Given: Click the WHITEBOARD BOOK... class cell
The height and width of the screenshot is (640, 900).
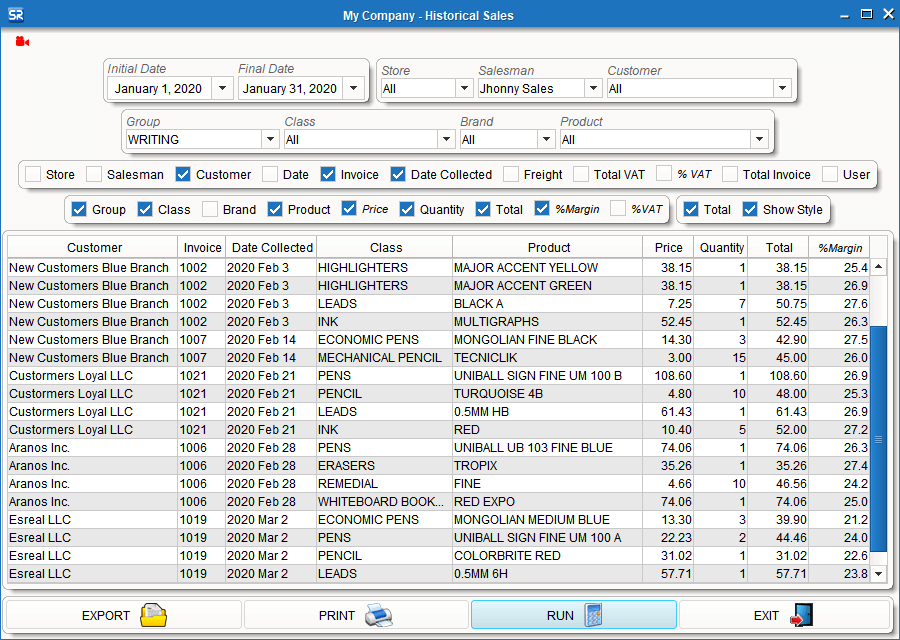Looking at the screenshot, I should point(385,502).
